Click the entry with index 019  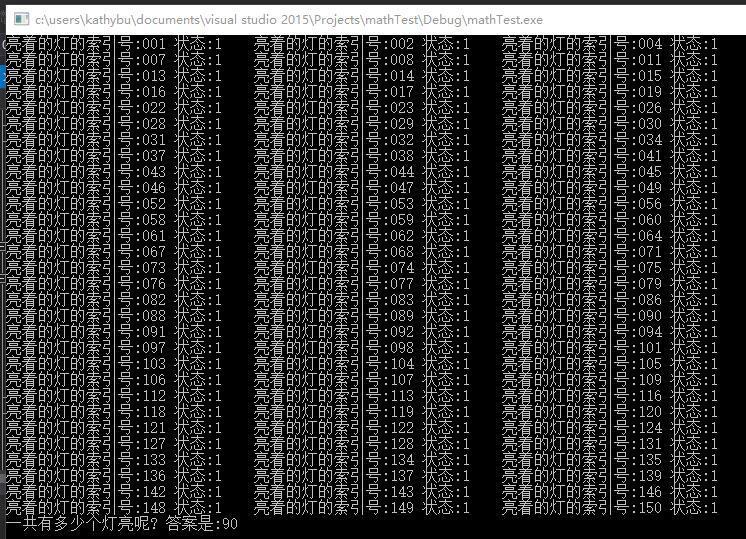pyautogui.click(x=610, y=92)
